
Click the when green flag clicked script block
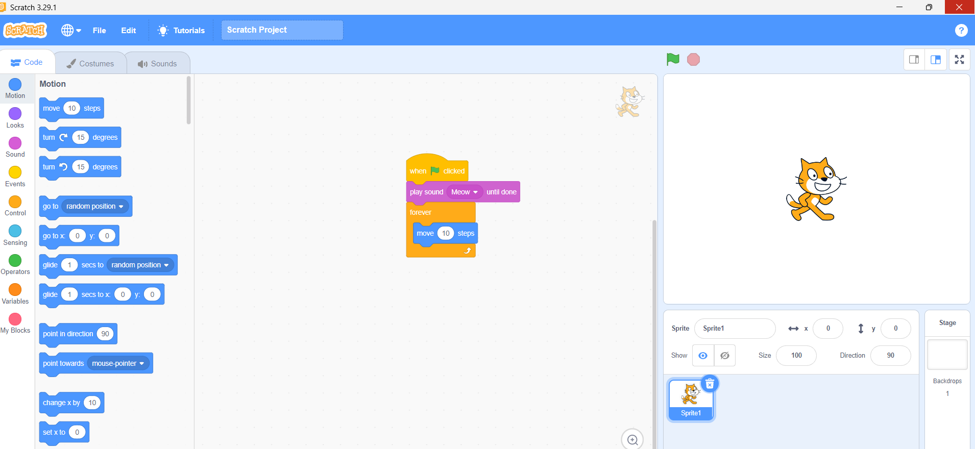pos(437,168)
